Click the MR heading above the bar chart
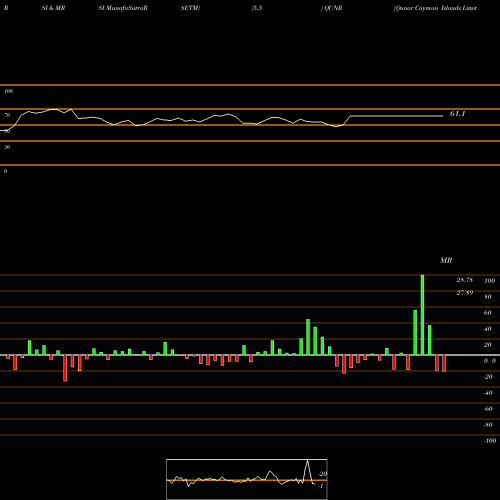Image resolution: width=500 pixels, height=500 pixels. point(446,260)
